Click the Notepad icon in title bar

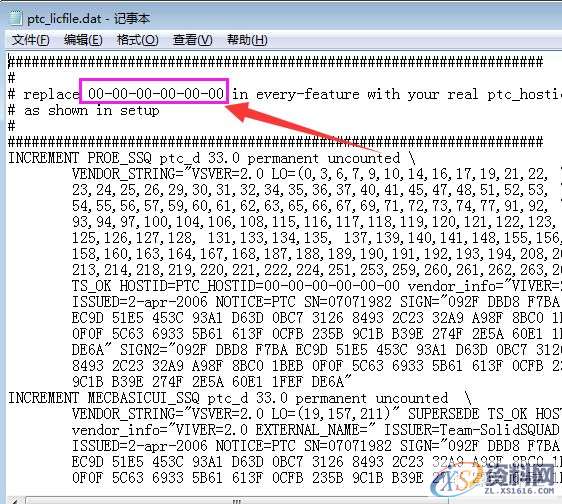(15, 18)
